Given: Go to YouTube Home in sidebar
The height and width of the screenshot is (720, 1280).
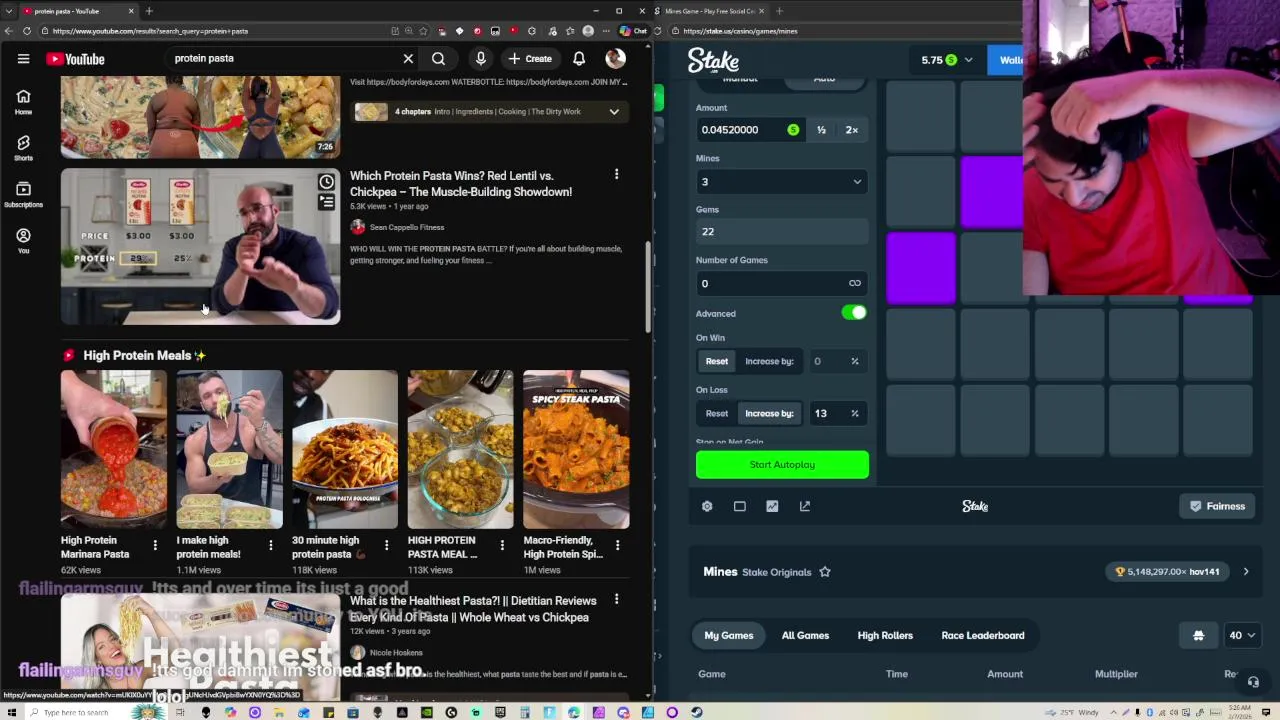Looking at the screenshot, I should [x=23, y=102].
